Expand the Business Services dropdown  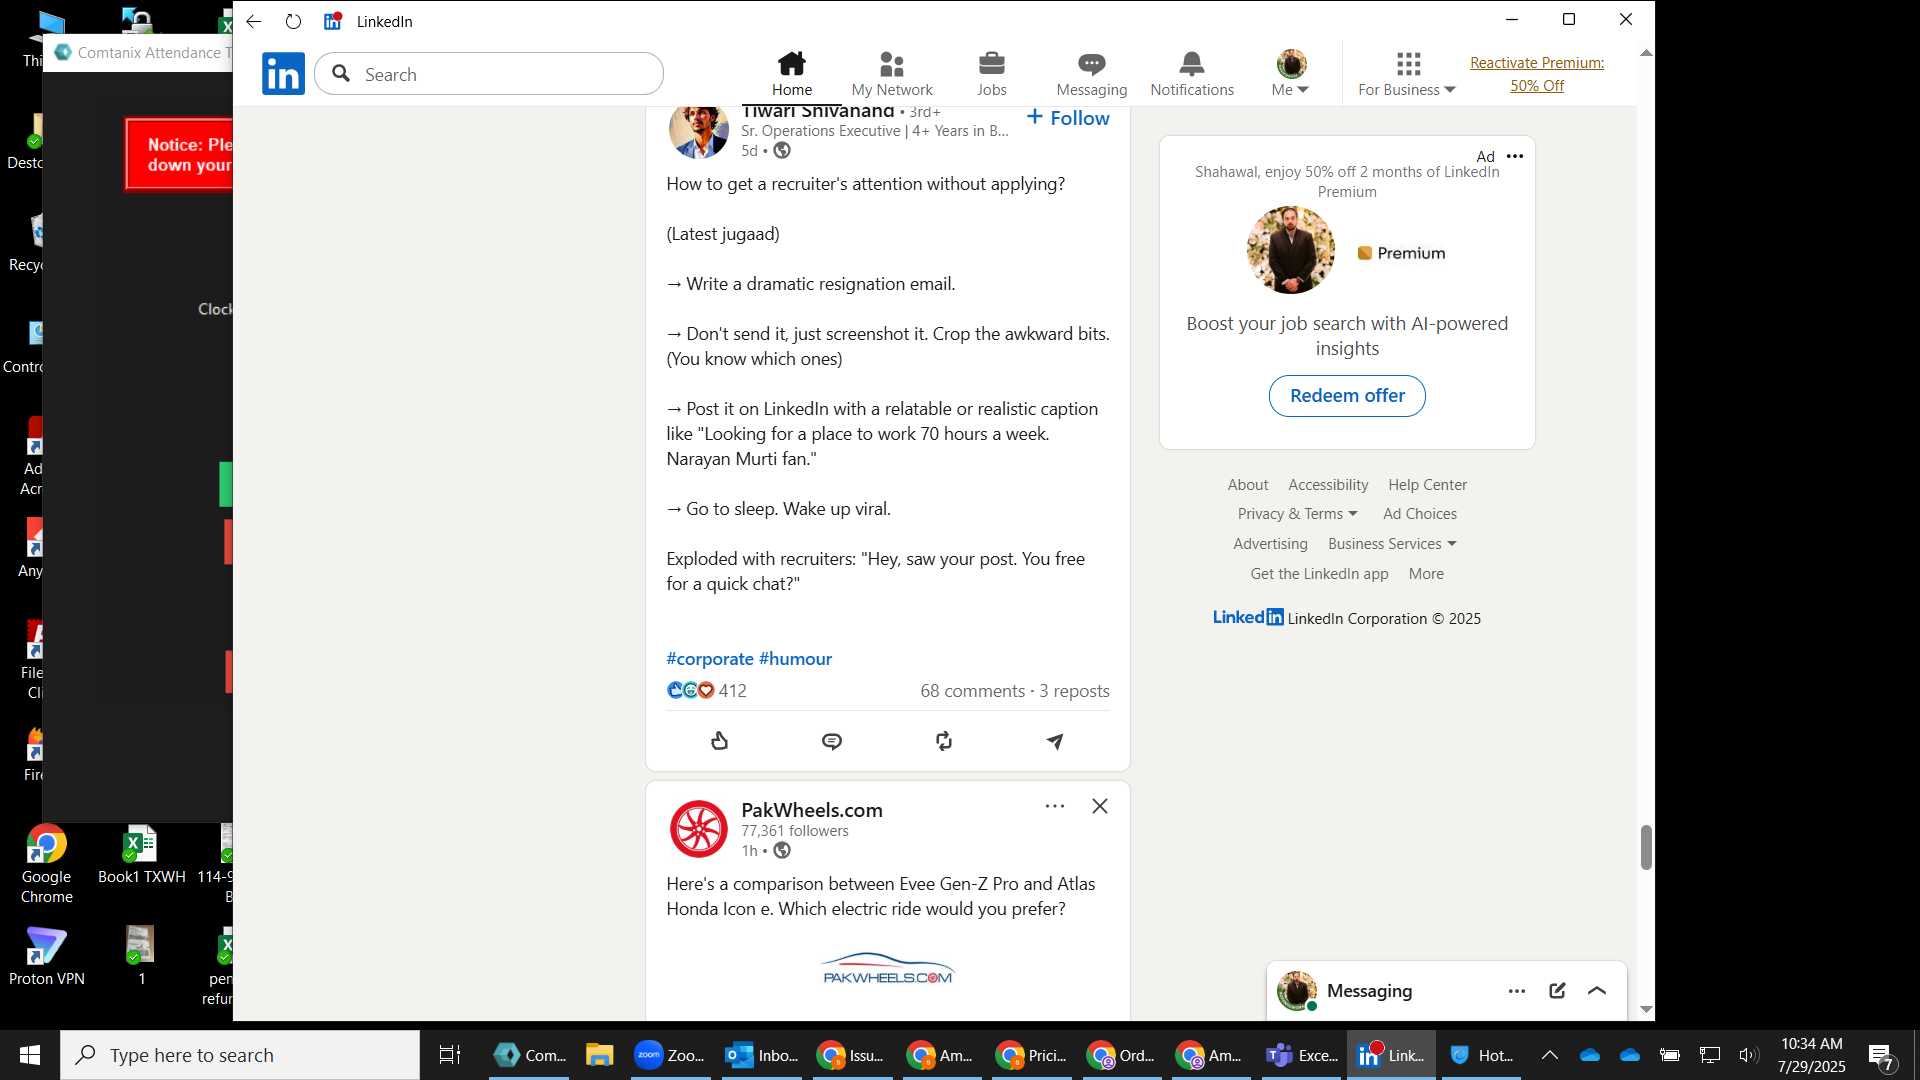1392,544
